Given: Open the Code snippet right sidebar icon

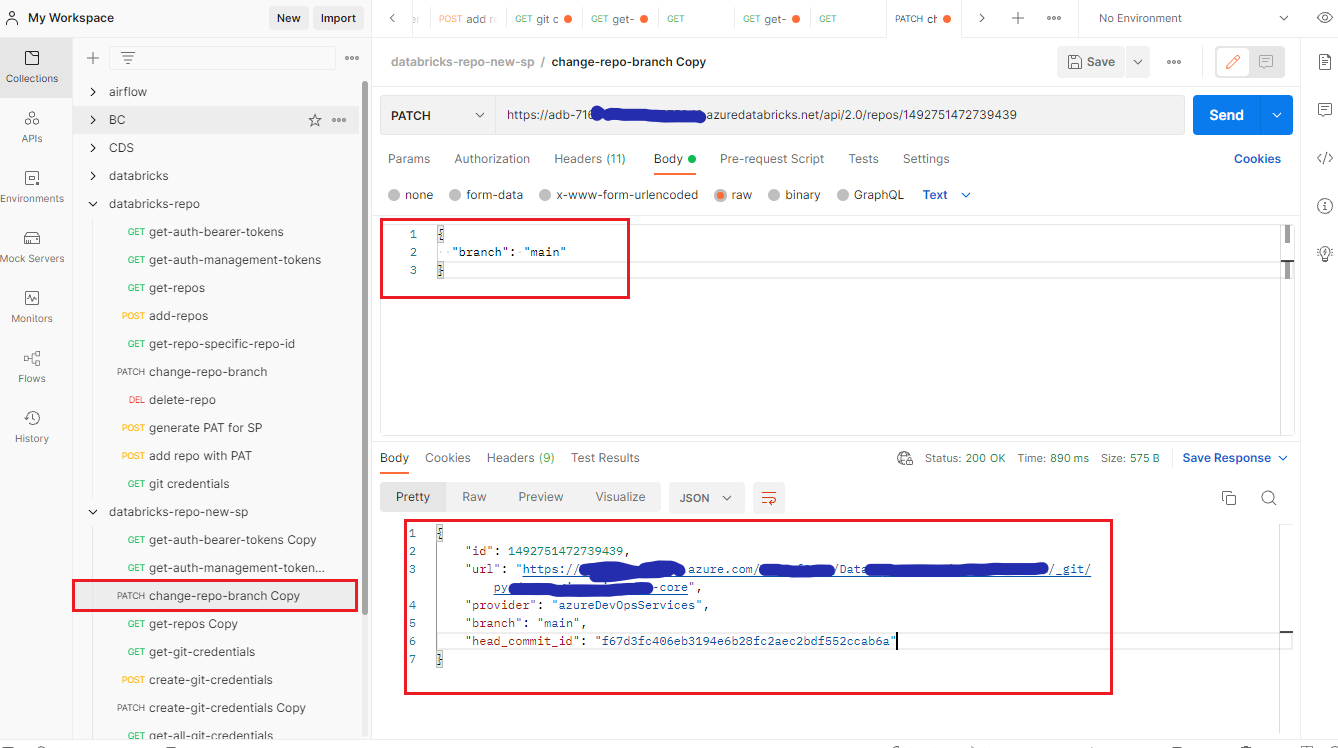Looking at the screenshot, I should 1324,157.
